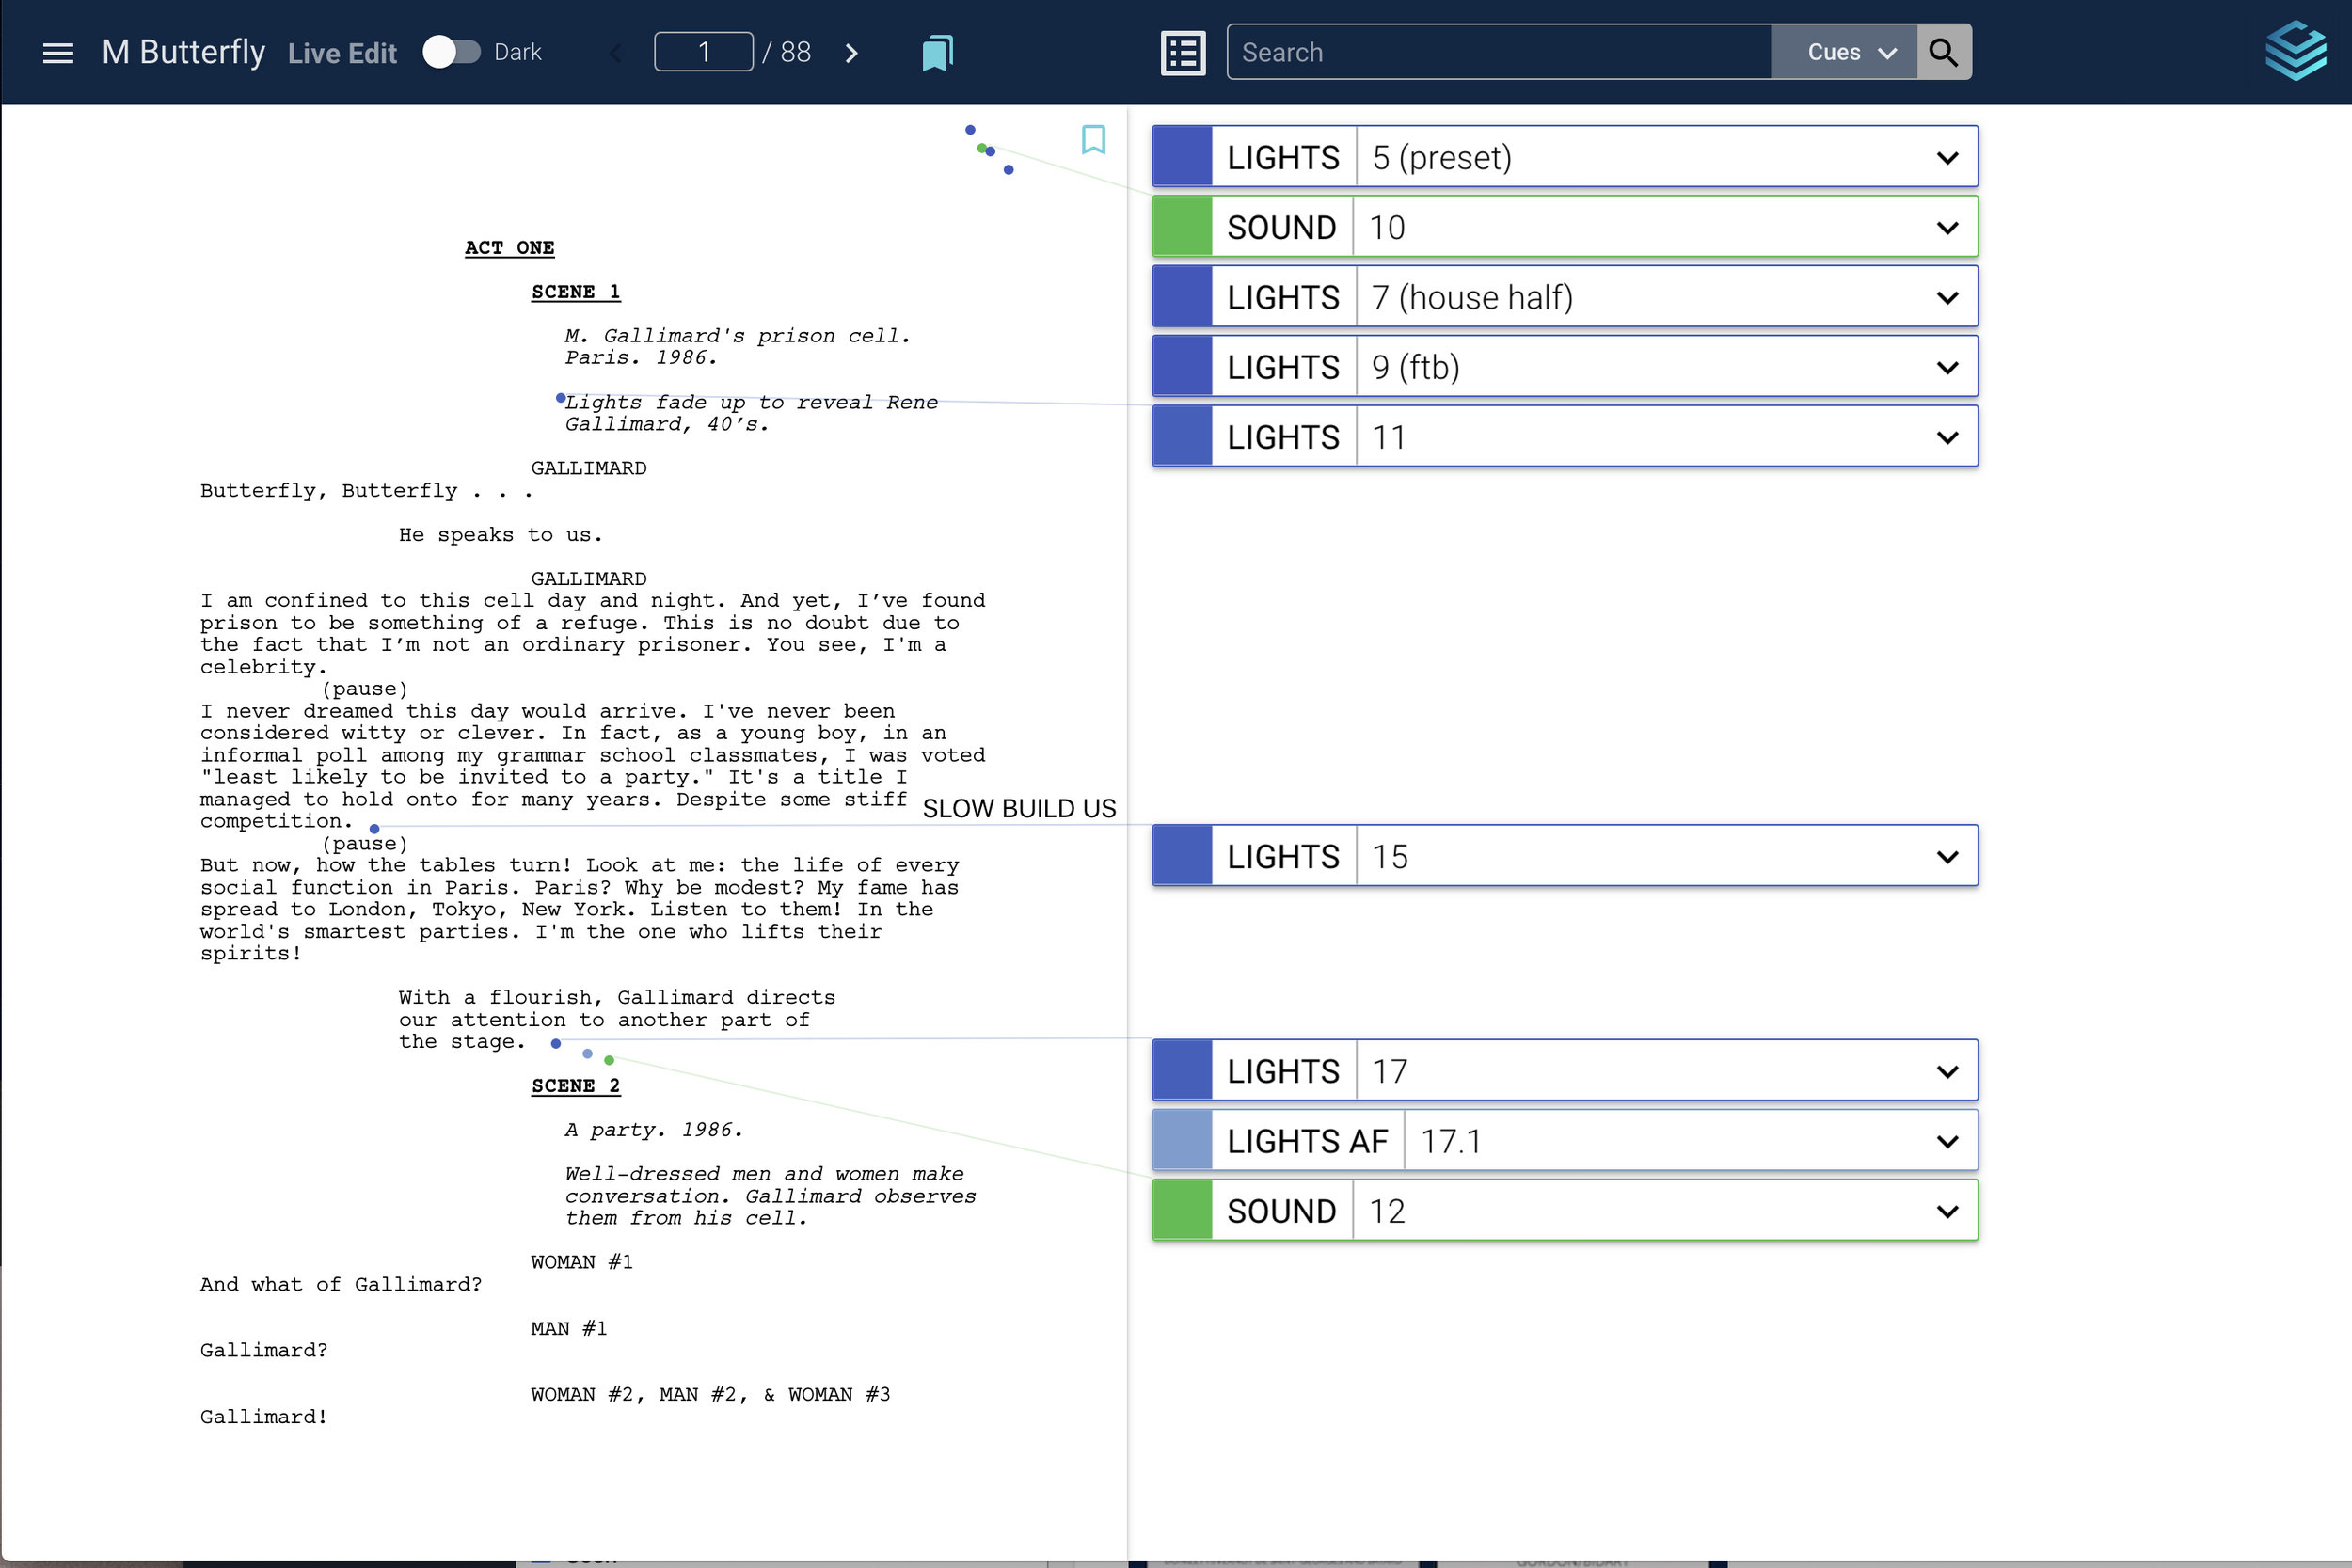Open the hamburger navigation menu
2352x1568 pixels.
point(58,53)
